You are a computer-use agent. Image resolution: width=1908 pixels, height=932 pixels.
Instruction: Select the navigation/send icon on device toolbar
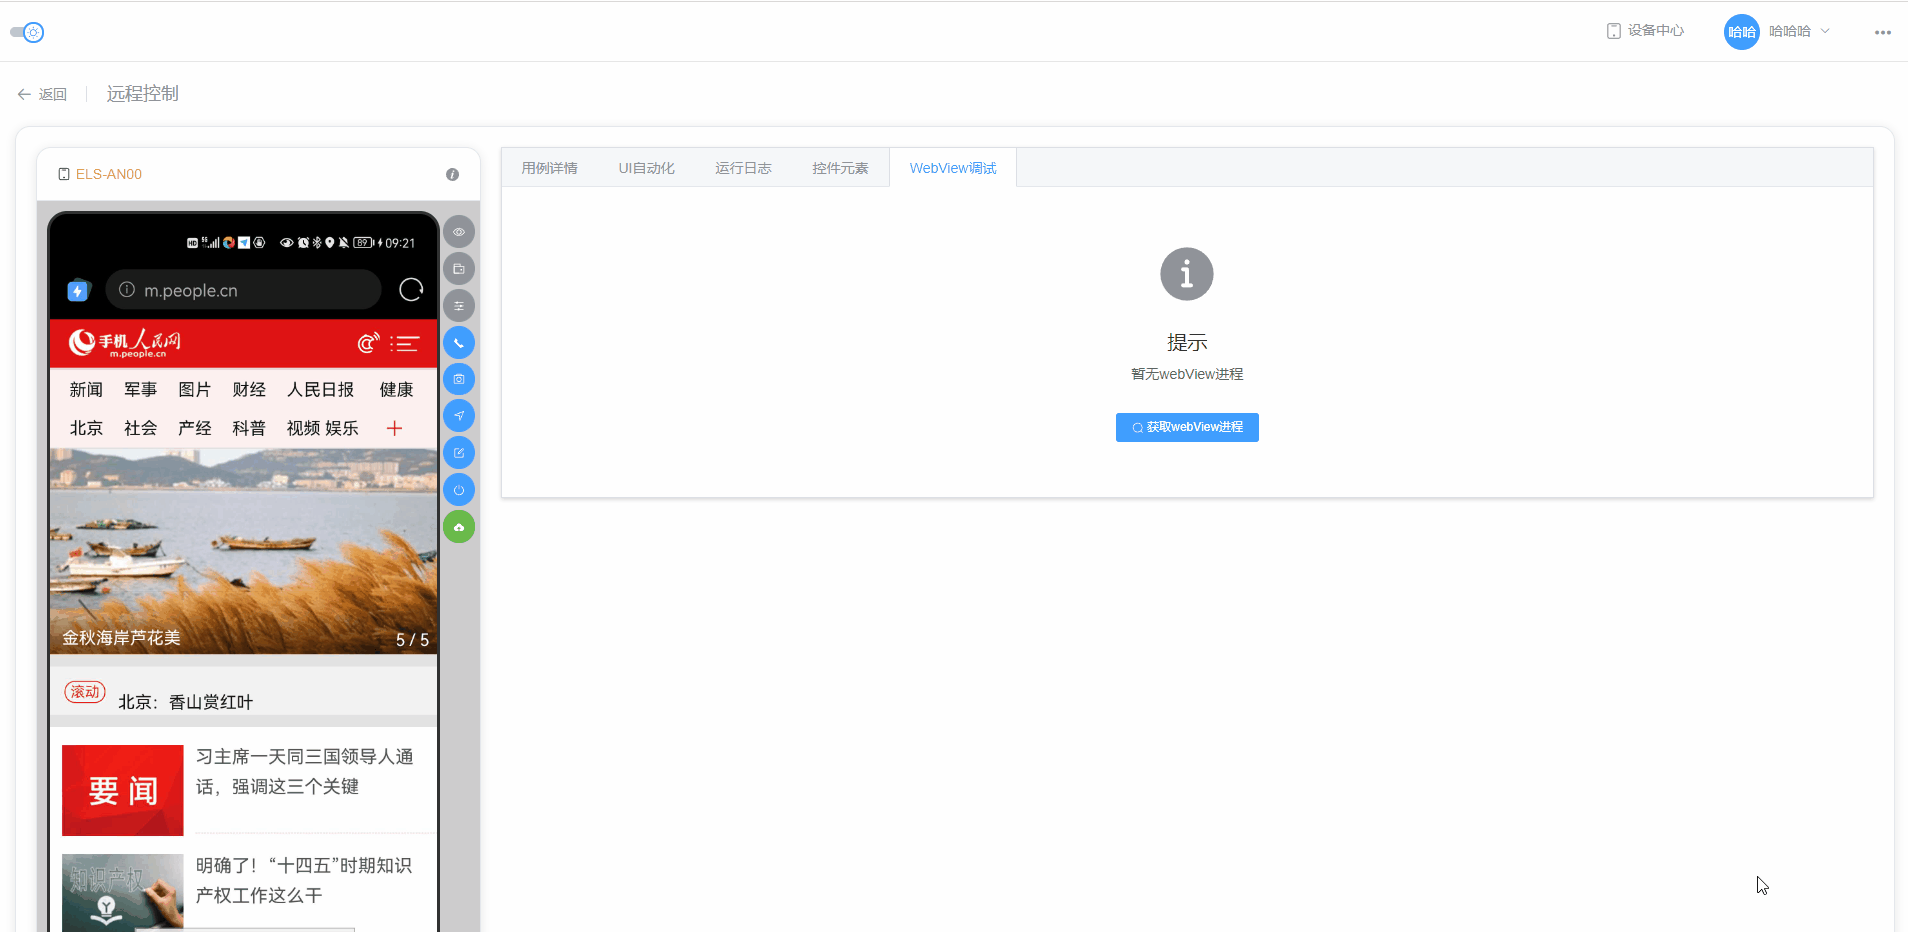pos(459,416)
